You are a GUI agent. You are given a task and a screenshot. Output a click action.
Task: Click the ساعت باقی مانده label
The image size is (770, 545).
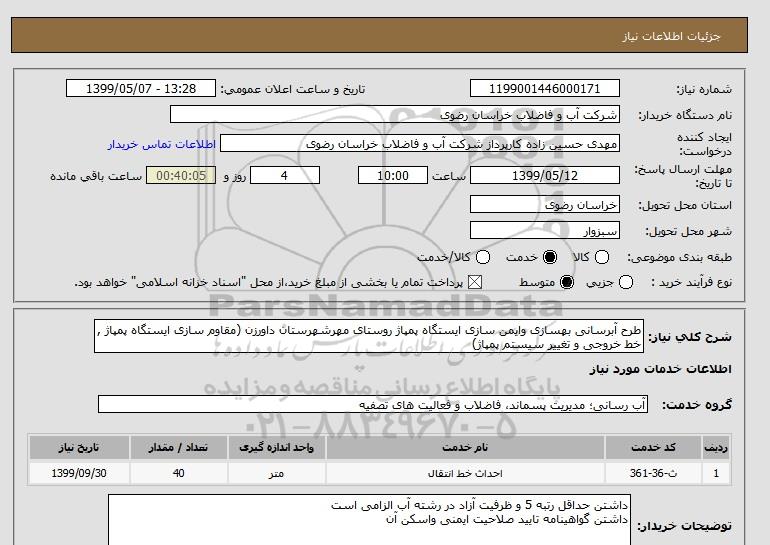point(96,176)
